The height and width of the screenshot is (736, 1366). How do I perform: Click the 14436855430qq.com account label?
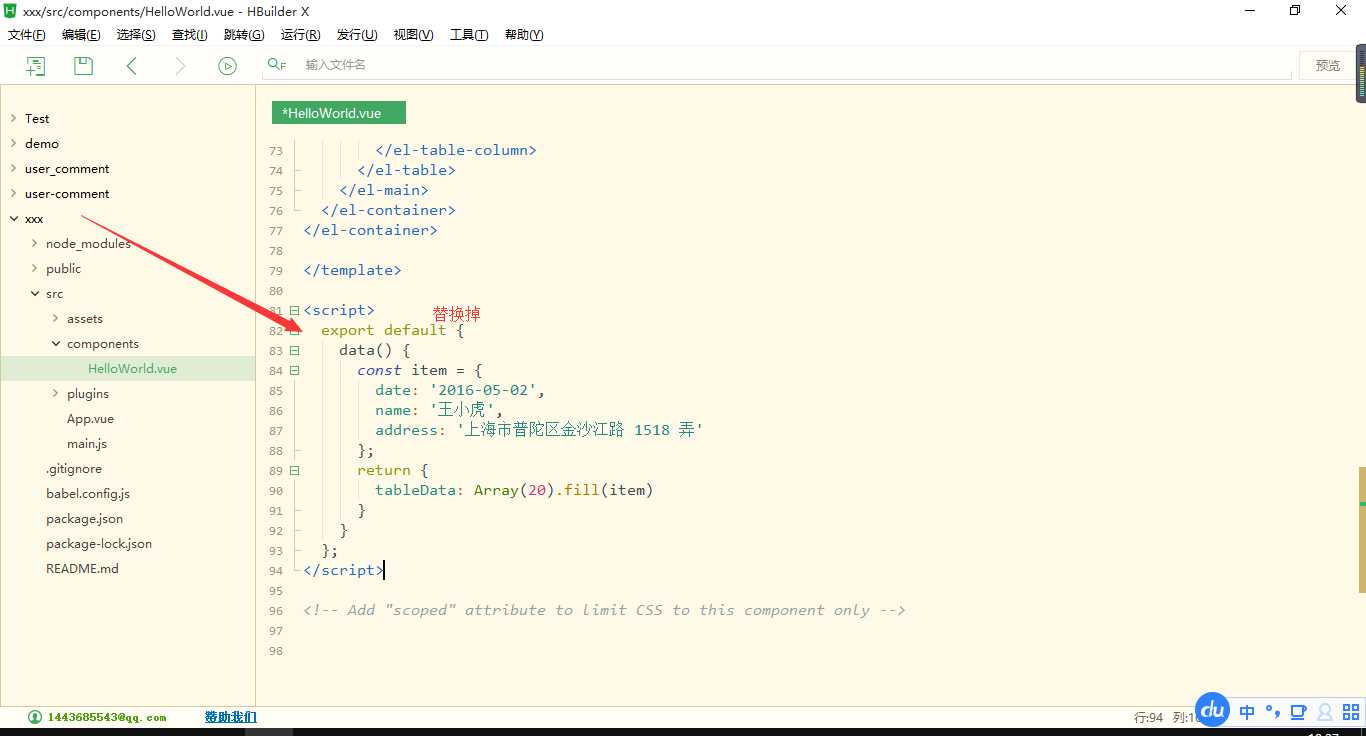[x=107, y=717]
